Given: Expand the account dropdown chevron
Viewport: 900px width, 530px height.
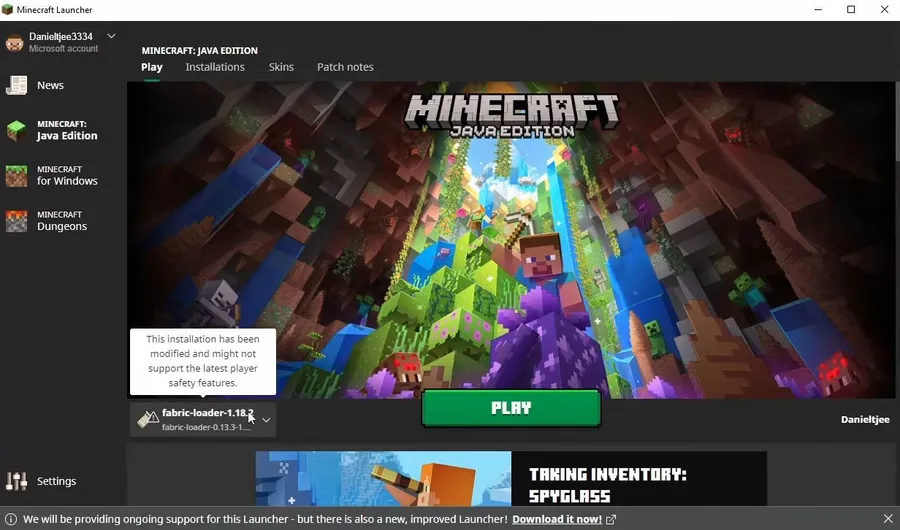Looking at the screenshot, I should tap(111, 37).
